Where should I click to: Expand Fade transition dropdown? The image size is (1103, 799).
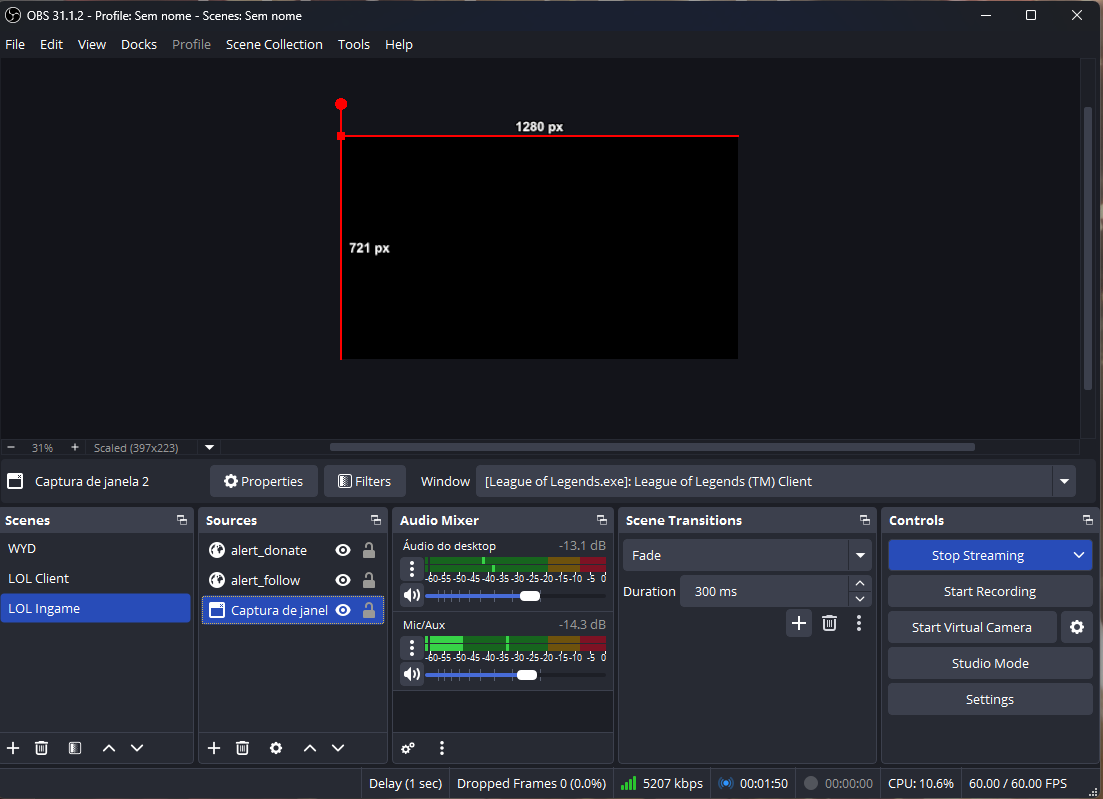[x=860, y=556]
